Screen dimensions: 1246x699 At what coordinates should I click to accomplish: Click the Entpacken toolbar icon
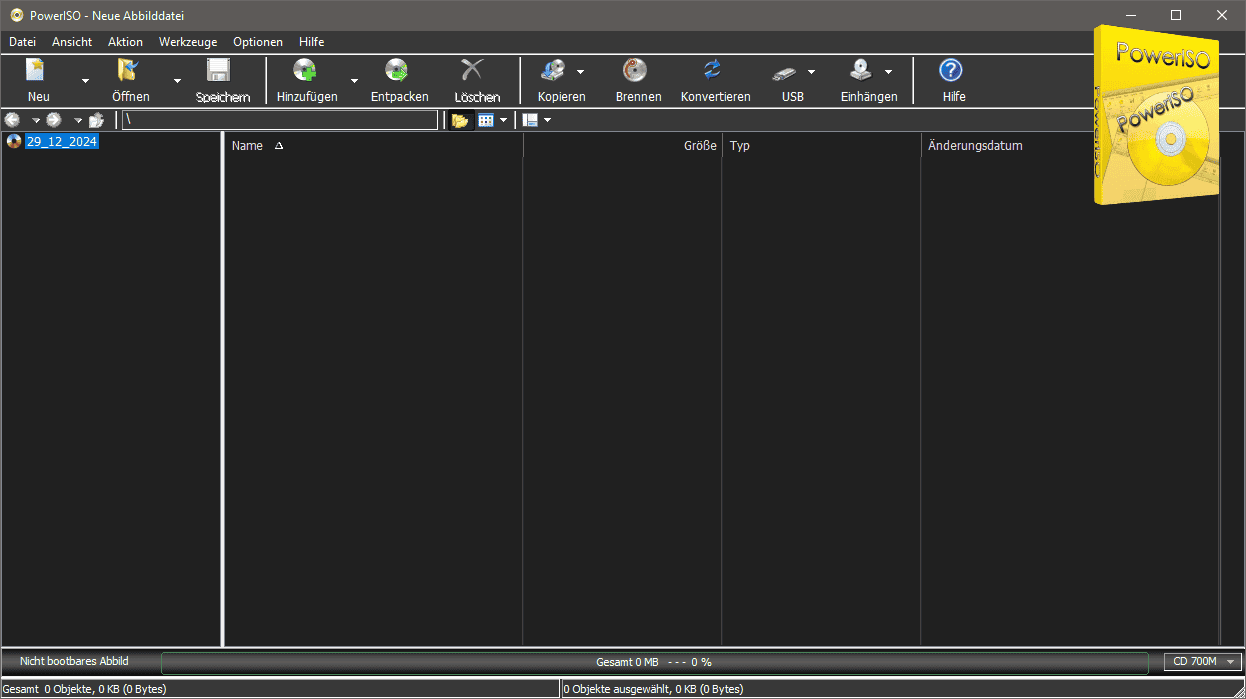click(x=397, y=70)
